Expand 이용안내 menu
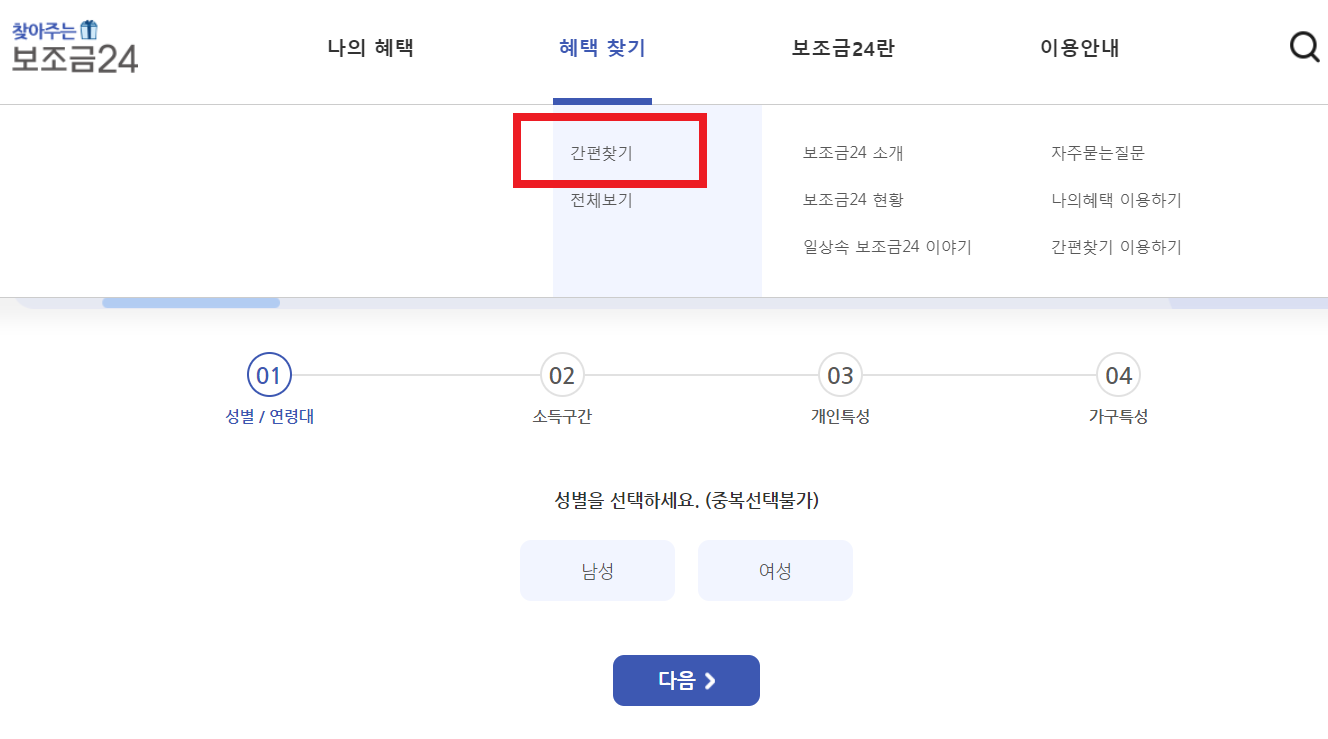This screenshot has width=1328, height=739. [x=1080, y=48]
